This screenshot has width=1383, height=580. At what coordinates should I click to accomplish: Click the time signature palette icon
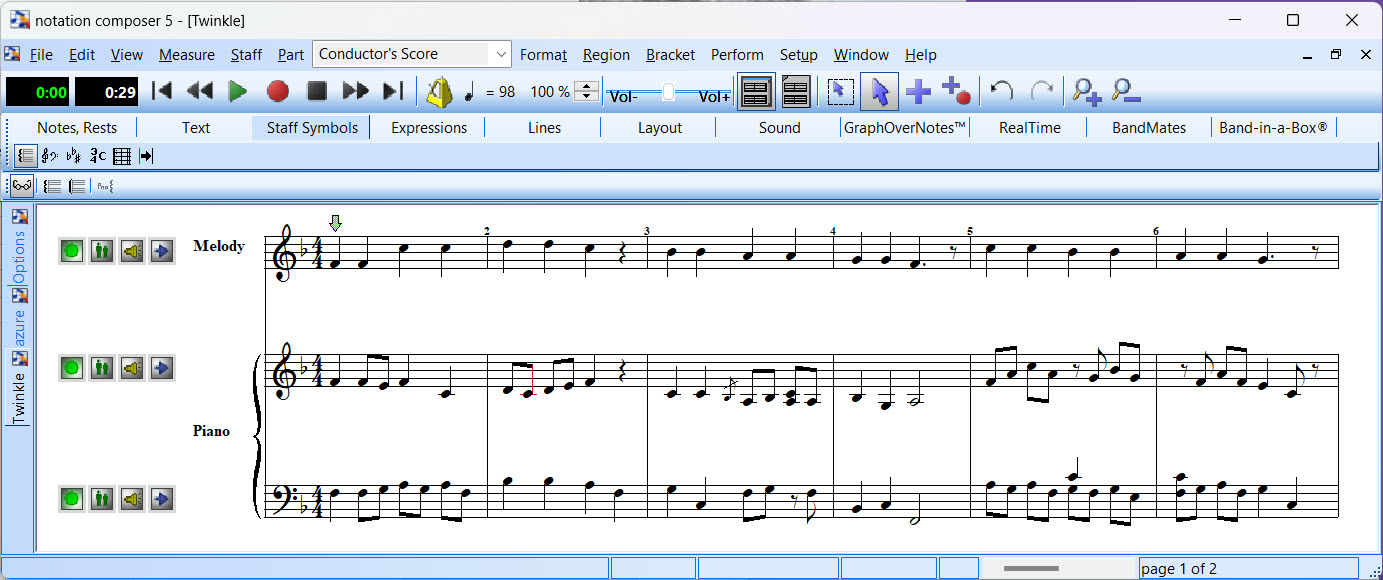click(98, 156)
